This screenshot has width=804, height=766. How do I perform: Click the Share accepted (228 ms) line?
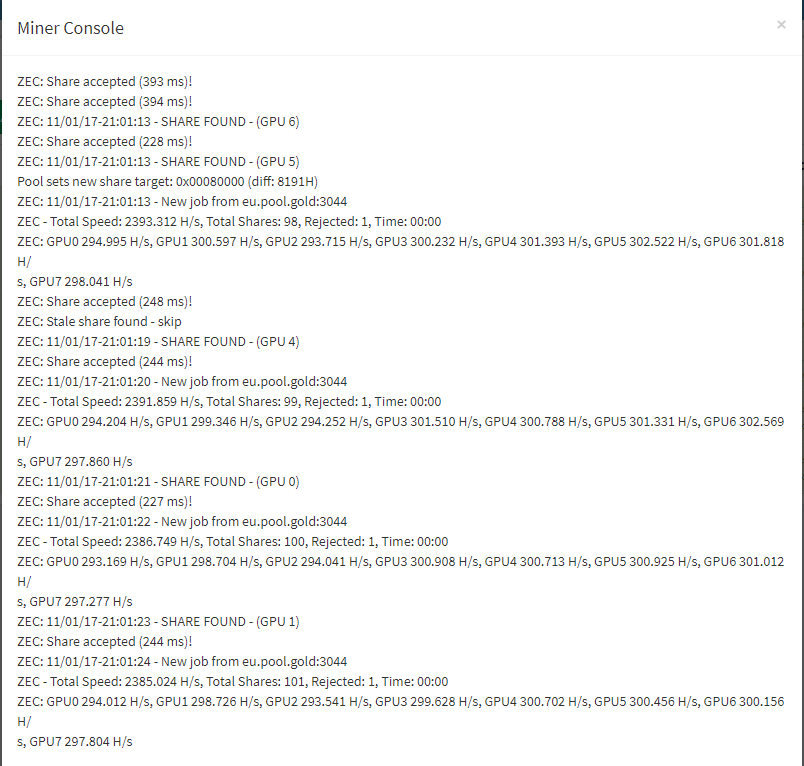tap(105, 142)
